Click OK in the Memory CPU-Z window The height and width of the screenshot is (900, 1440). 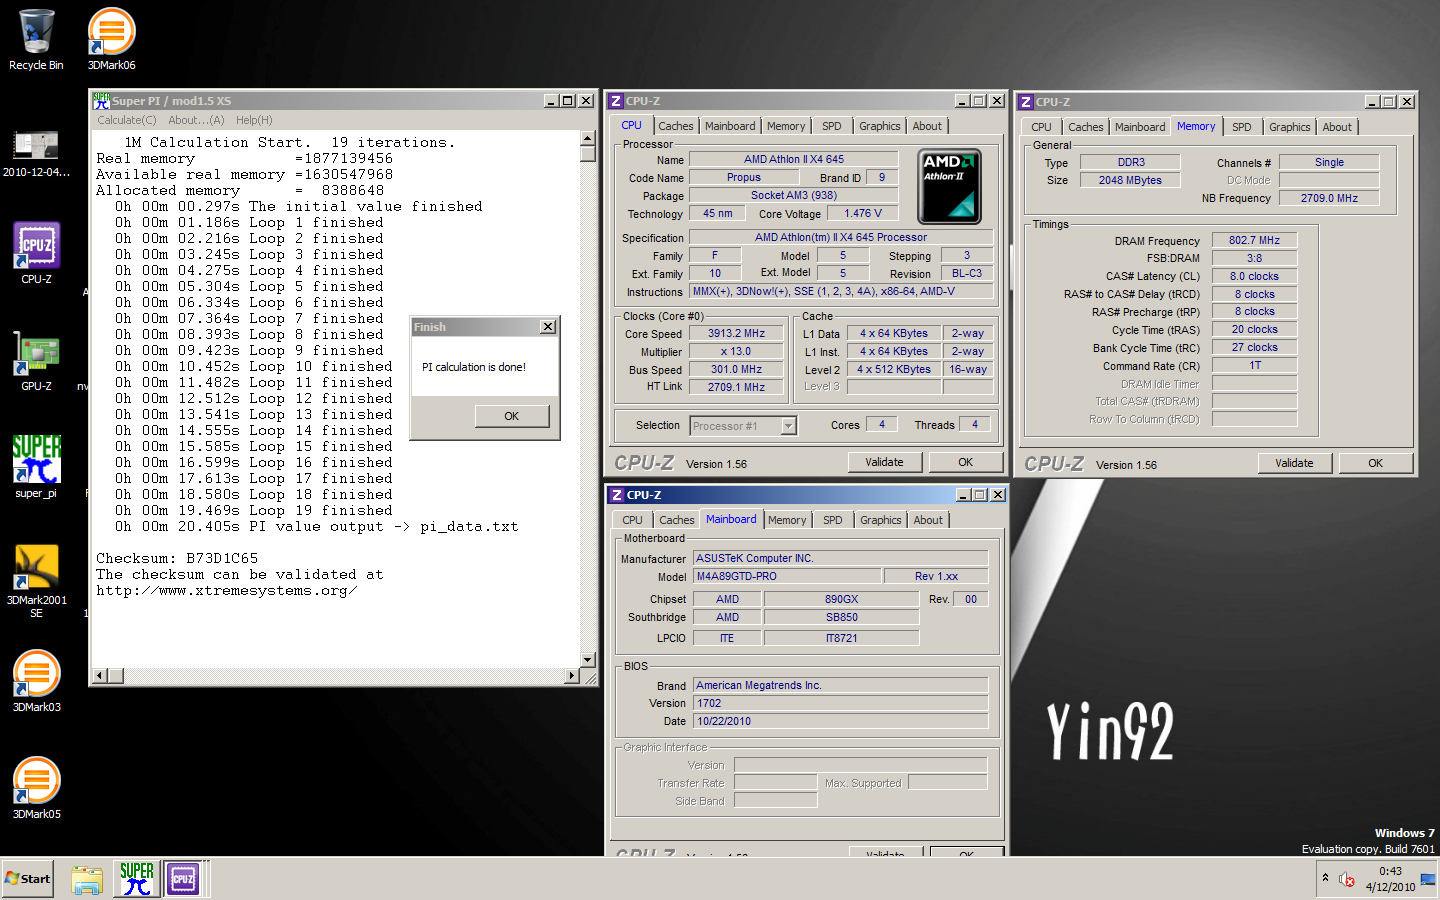[x=1375, y=463]
